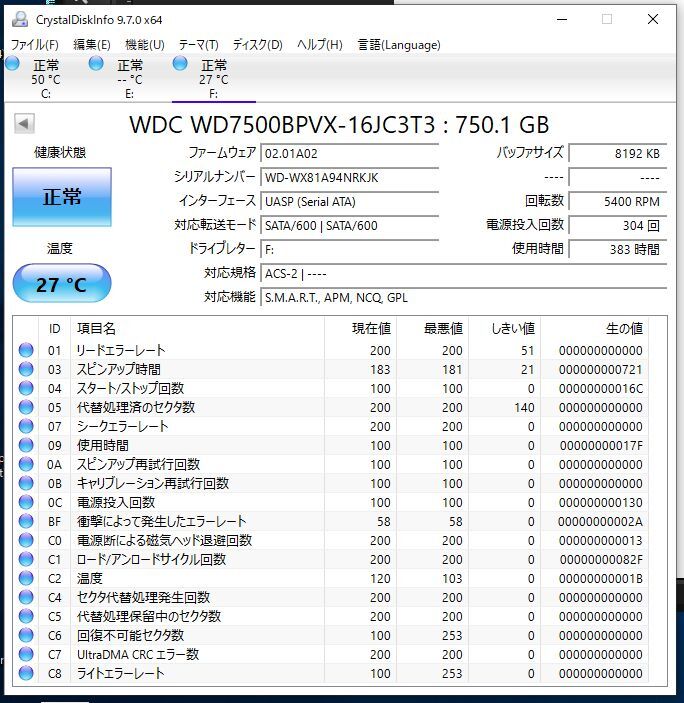
Task: Click the power-on hours value 383 時間
Action: point(618,249)
